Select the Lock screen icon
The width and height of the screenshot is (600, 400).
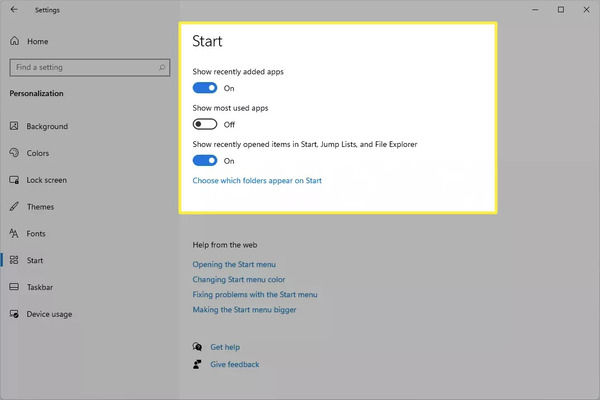pyautogui.click(x=14, y=180)
